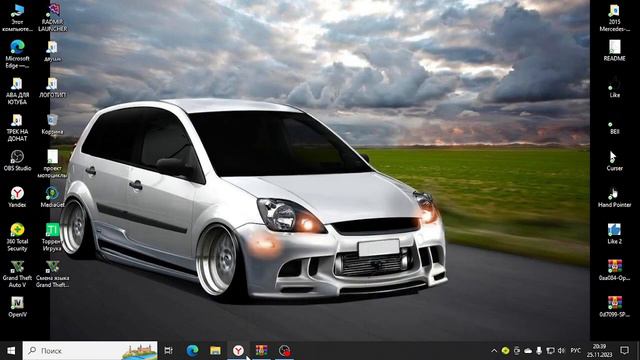Select the README file icon
Image resolution: width=640 pixels, height=360 pixels.
pyautogui.click(x=614, y=51)
